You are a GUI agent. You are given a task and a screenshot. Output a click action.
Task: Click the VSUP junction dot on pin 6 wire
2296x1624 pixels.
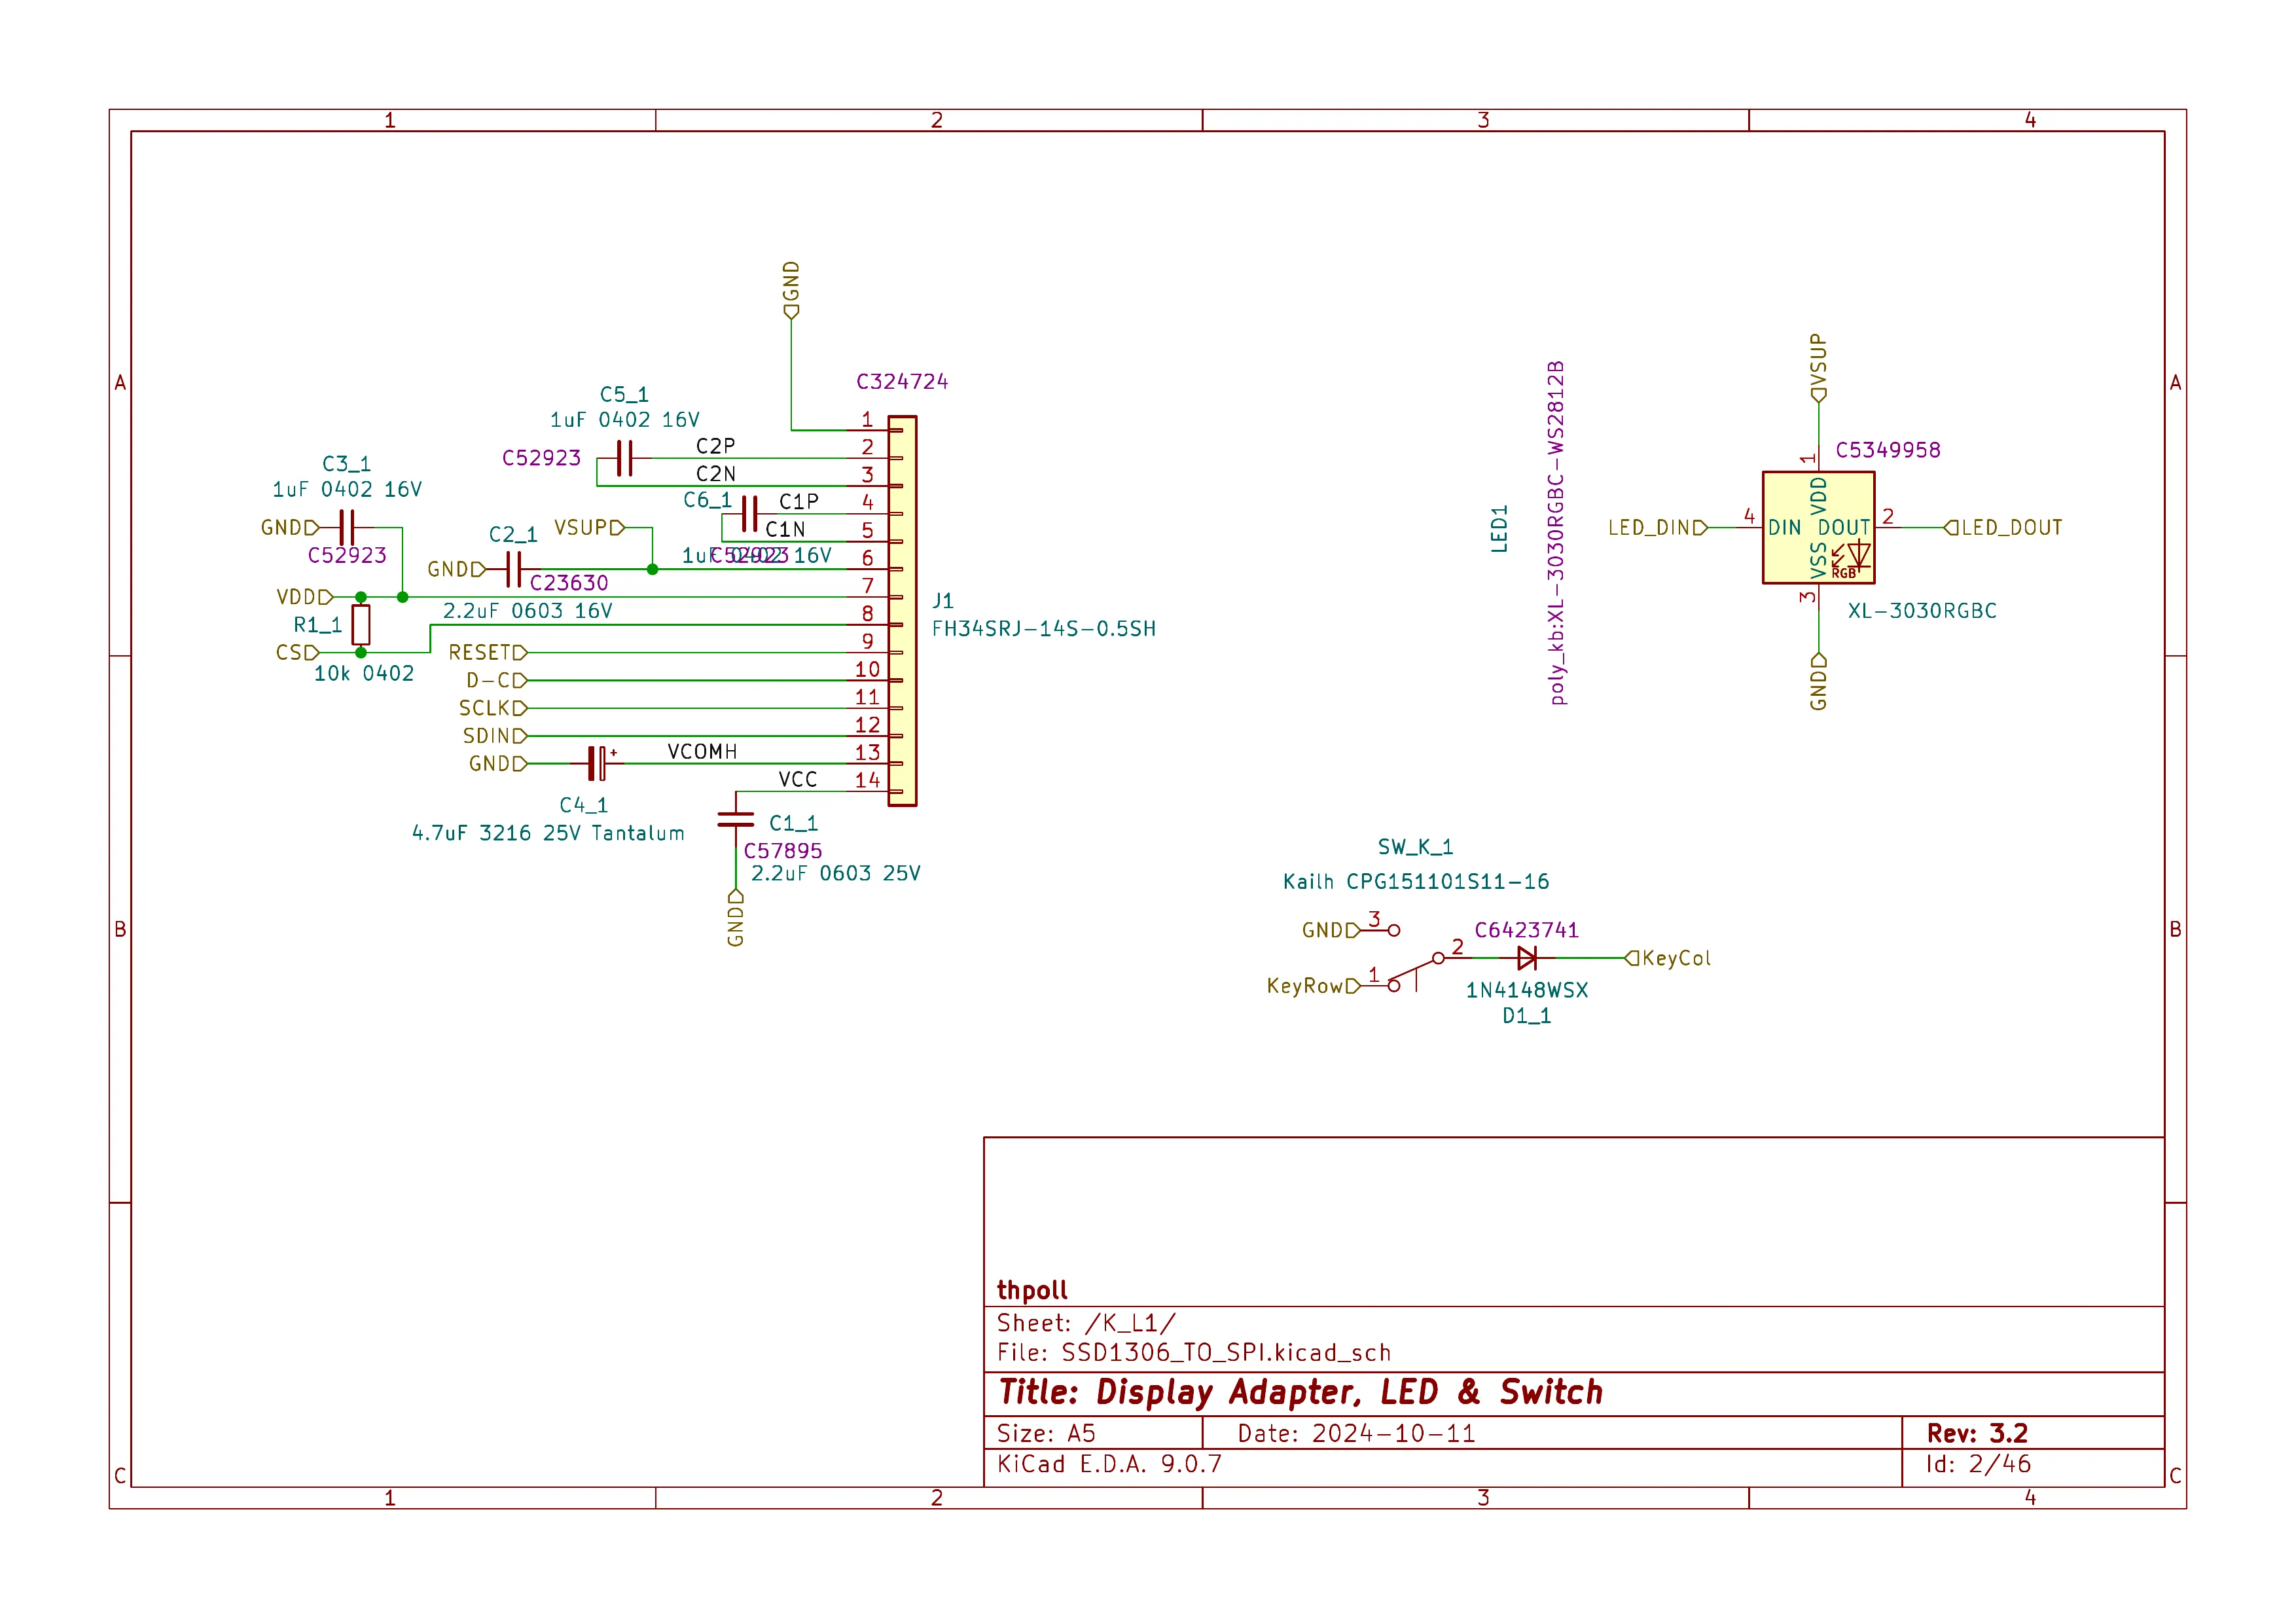click(x=652, y=569)
